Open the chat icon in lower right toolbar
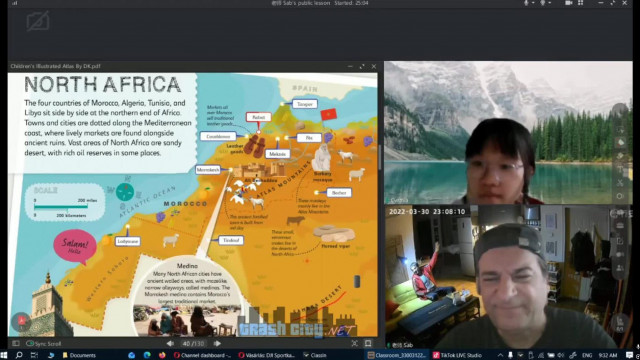This screenshot has width=640, height=360. pyautogui.click(x=620, y=254)
